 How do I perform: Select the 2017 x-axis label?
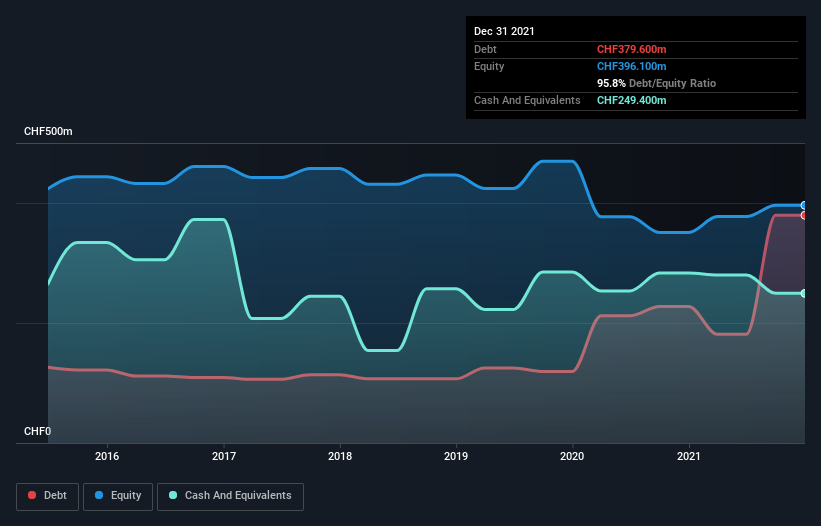pyautogui.click(x=224, y=456)
